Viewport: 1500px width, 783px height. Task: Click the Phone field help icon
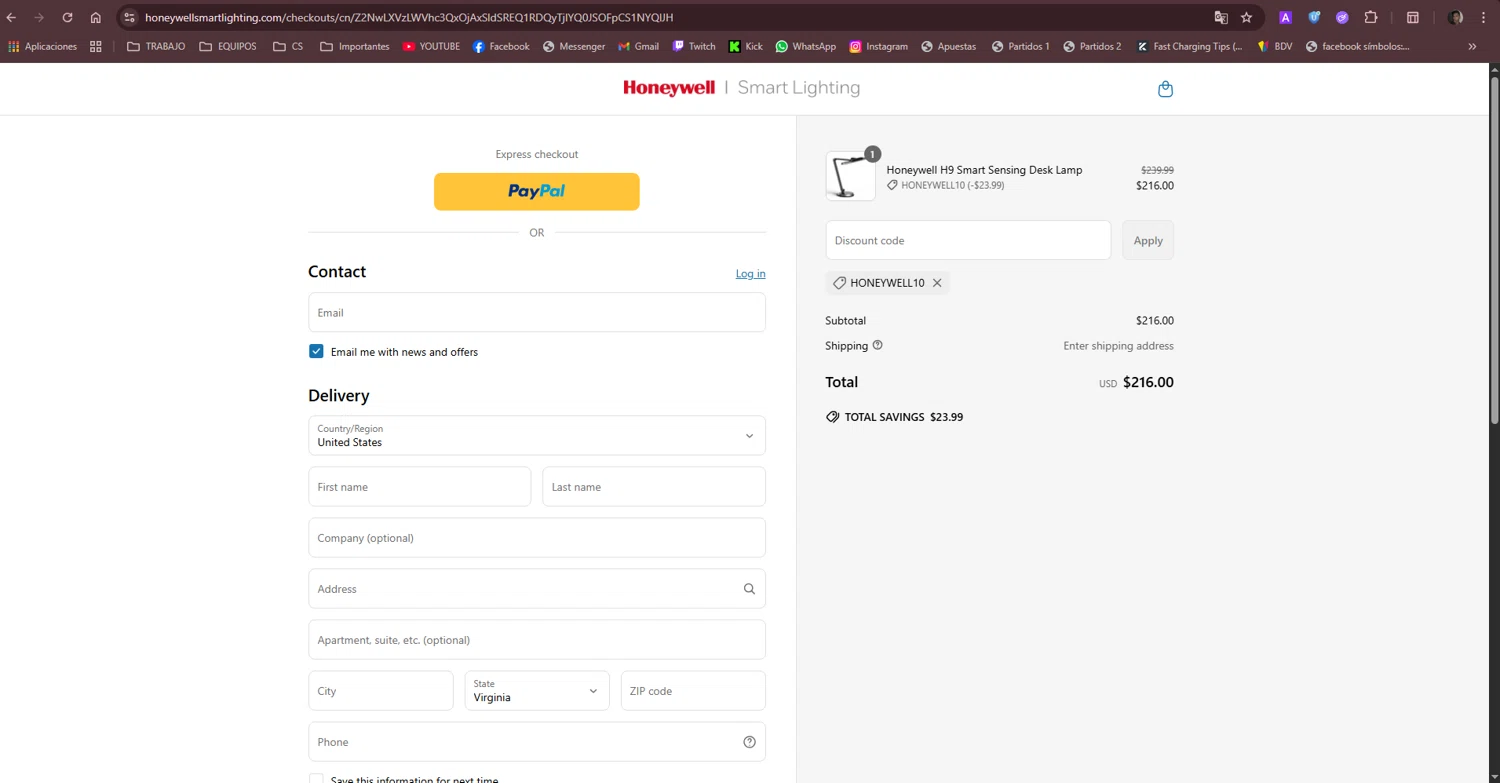(749, 742)
